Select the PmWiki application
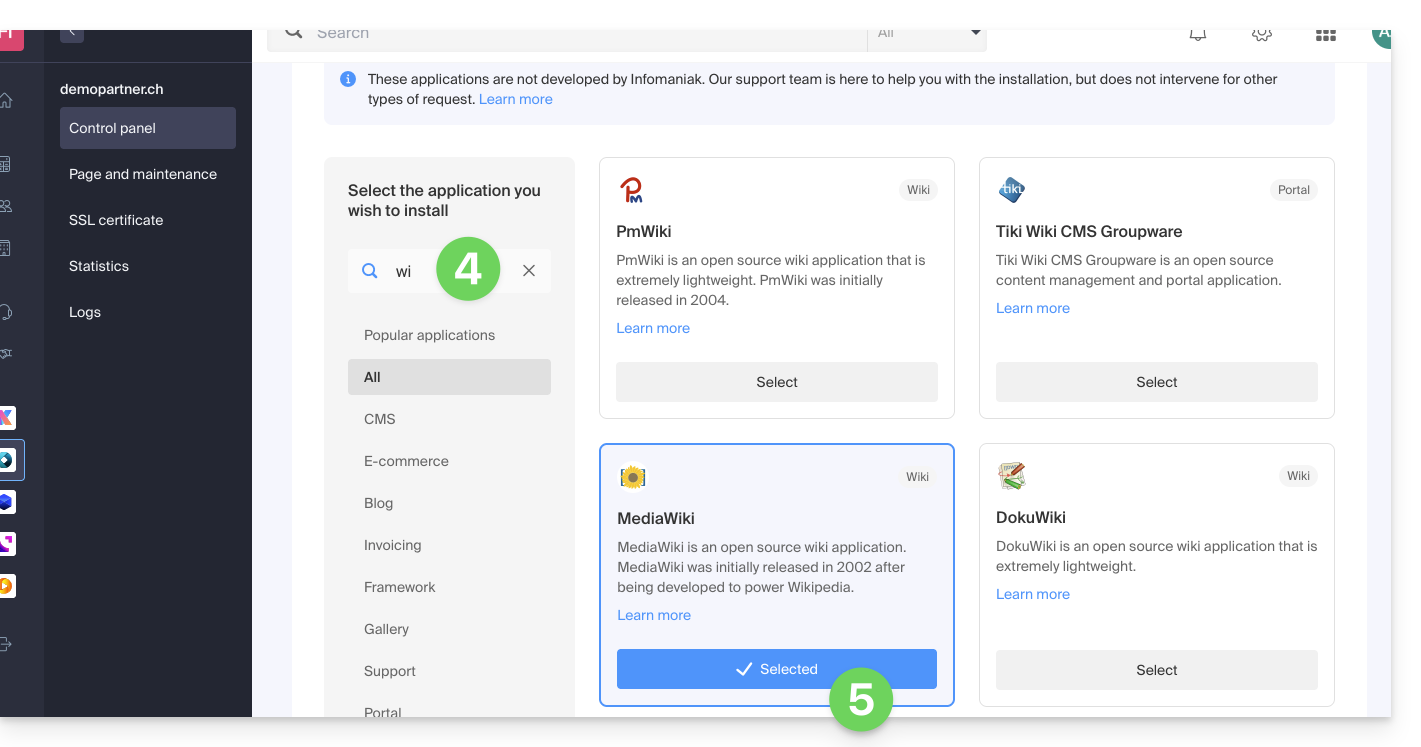Screen dimensions: 1421x747 coord(776,382)
